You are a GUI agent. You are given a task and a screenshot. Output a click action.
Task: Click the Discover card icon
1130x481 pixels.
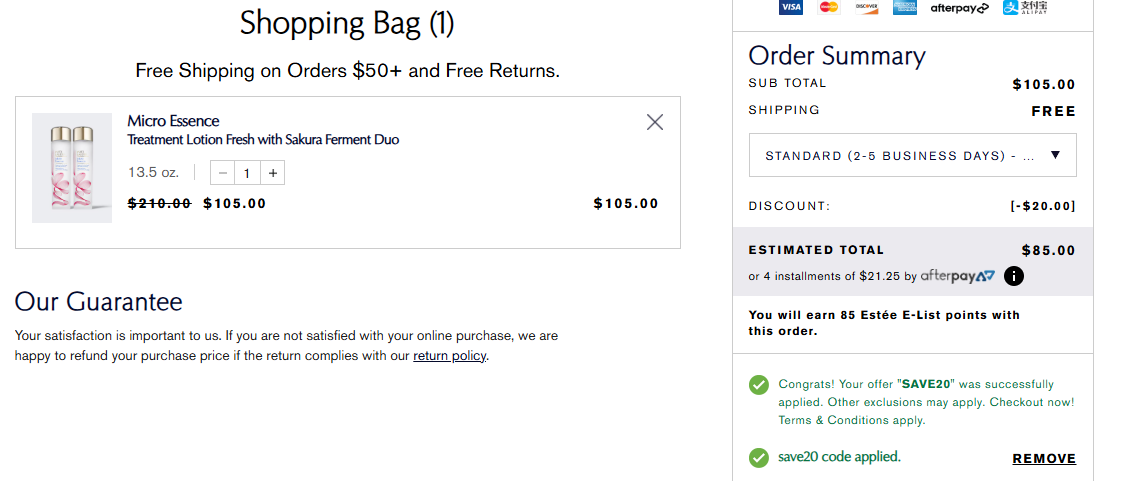click(x=866, y=8)
